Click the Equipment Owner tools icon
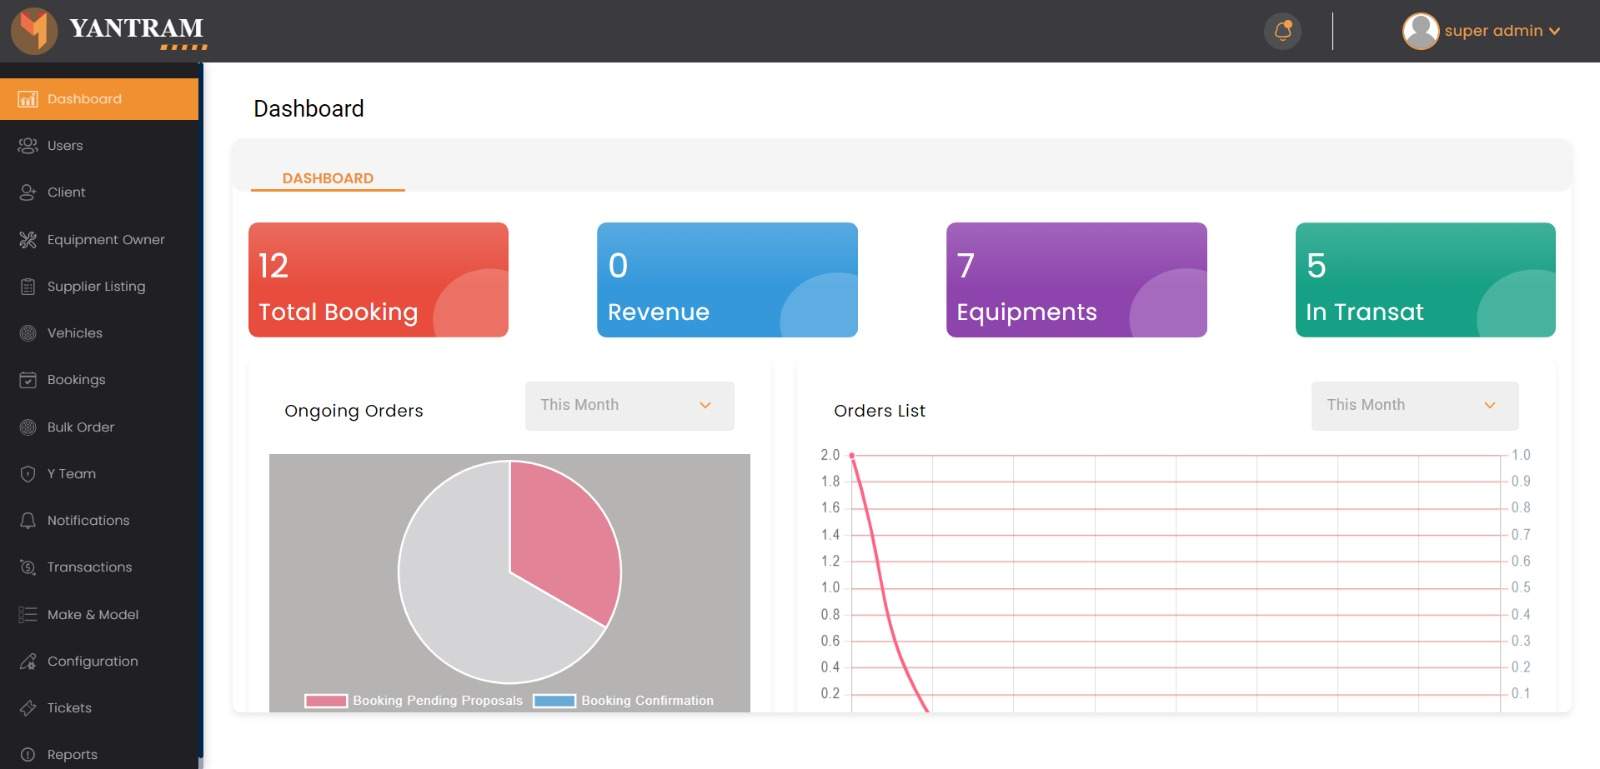The height and width of the screenshot is (769, 1600). 28,240
